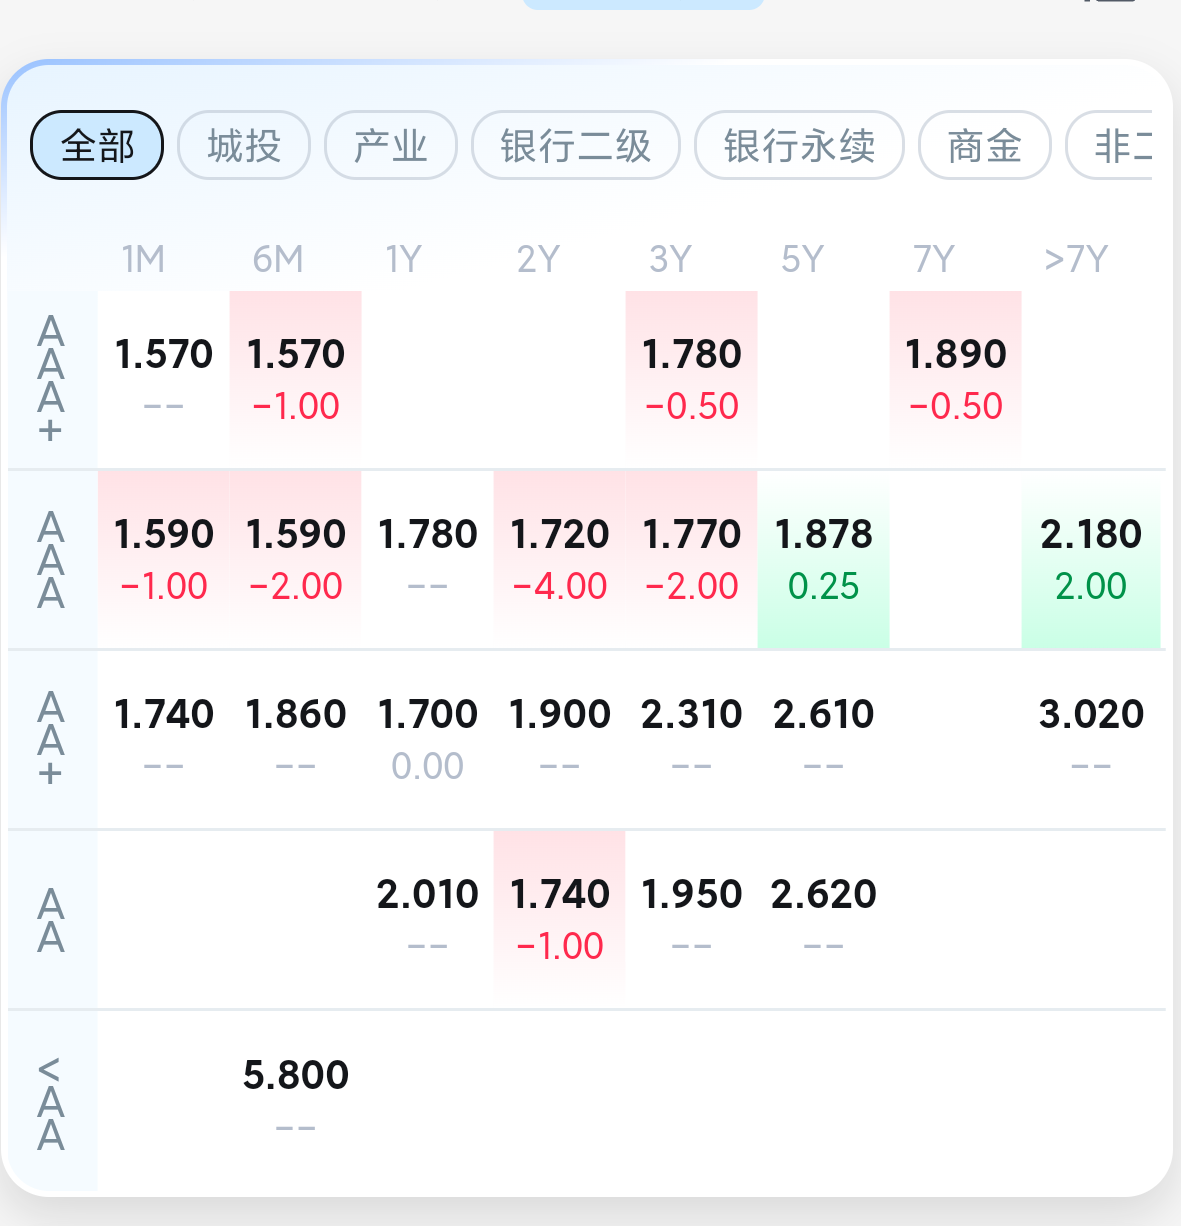The image size is (1181, 1226).
Task: Open AA+ 1Y cell showing 1.700
Action: click(x=428, y=739)
